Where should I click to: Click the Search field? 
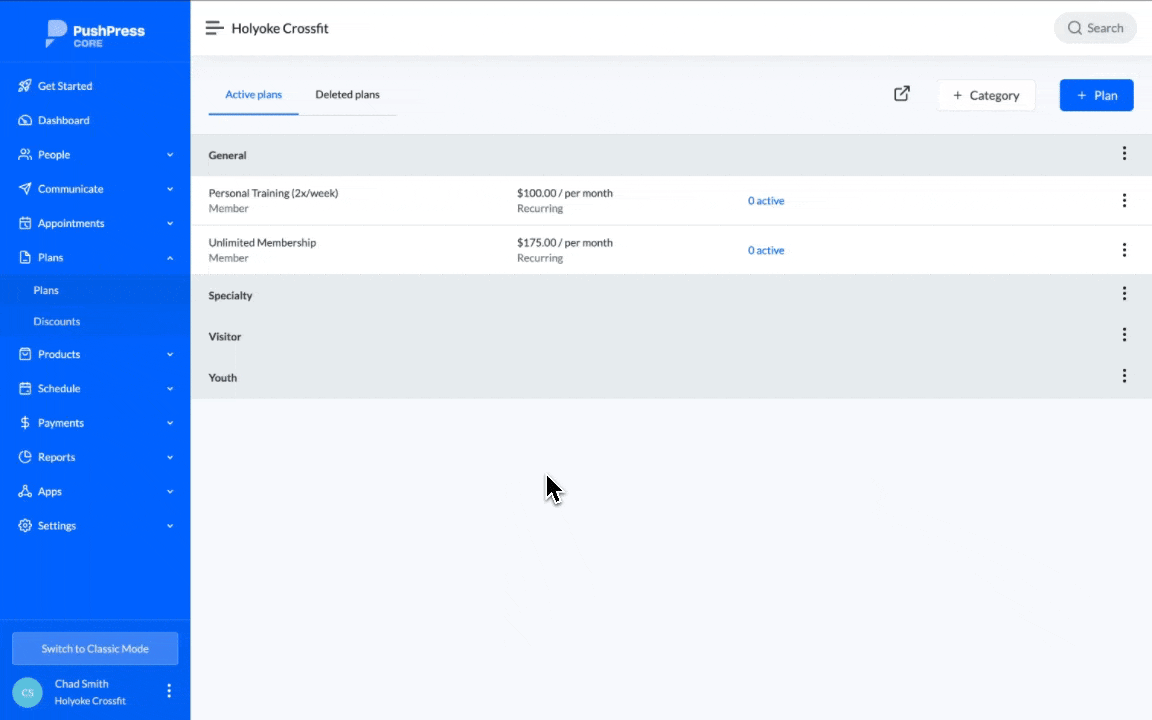[1095, 28]
